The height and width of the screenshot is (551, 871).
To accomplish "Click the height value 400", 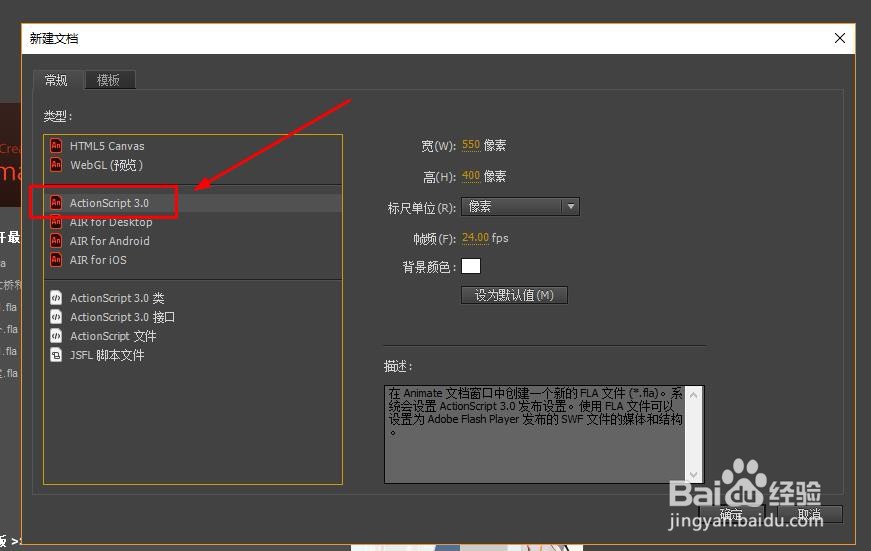I will [470, 176].
